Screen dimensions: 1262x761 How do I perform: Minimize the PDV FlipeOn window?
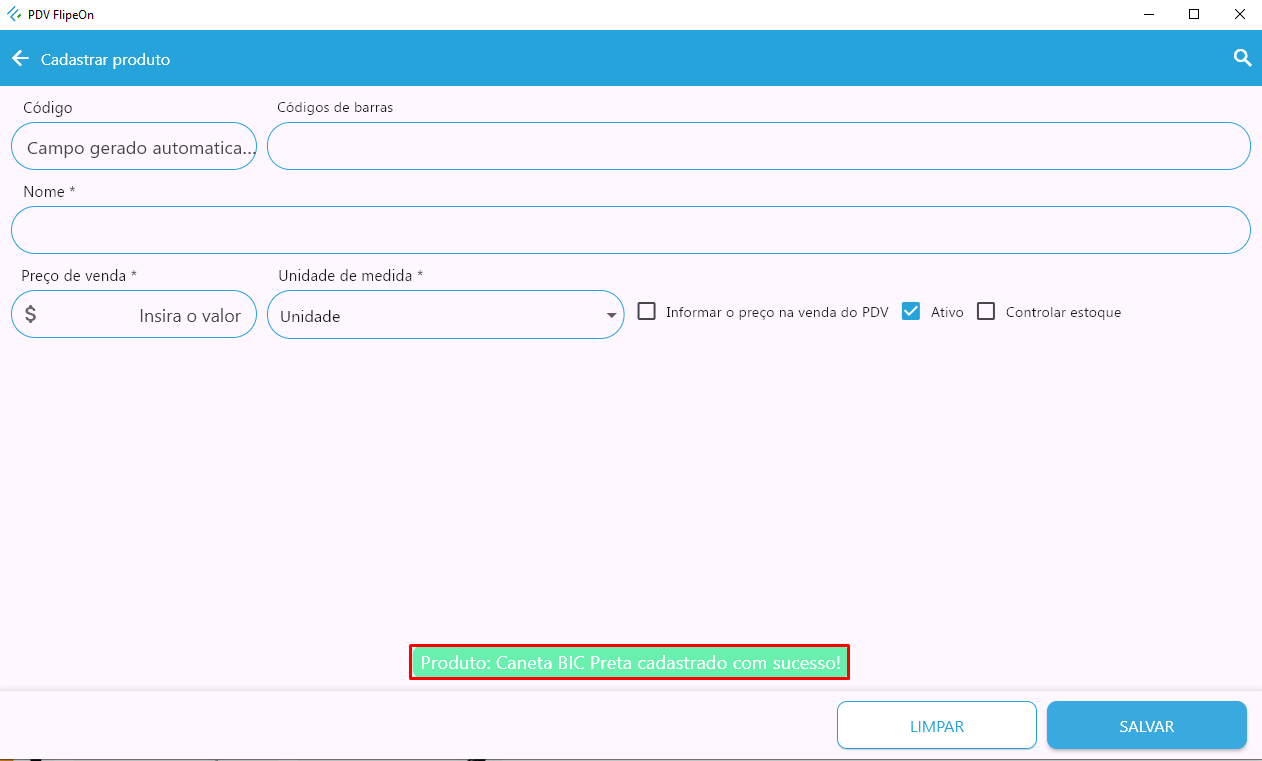[1146, 15]
